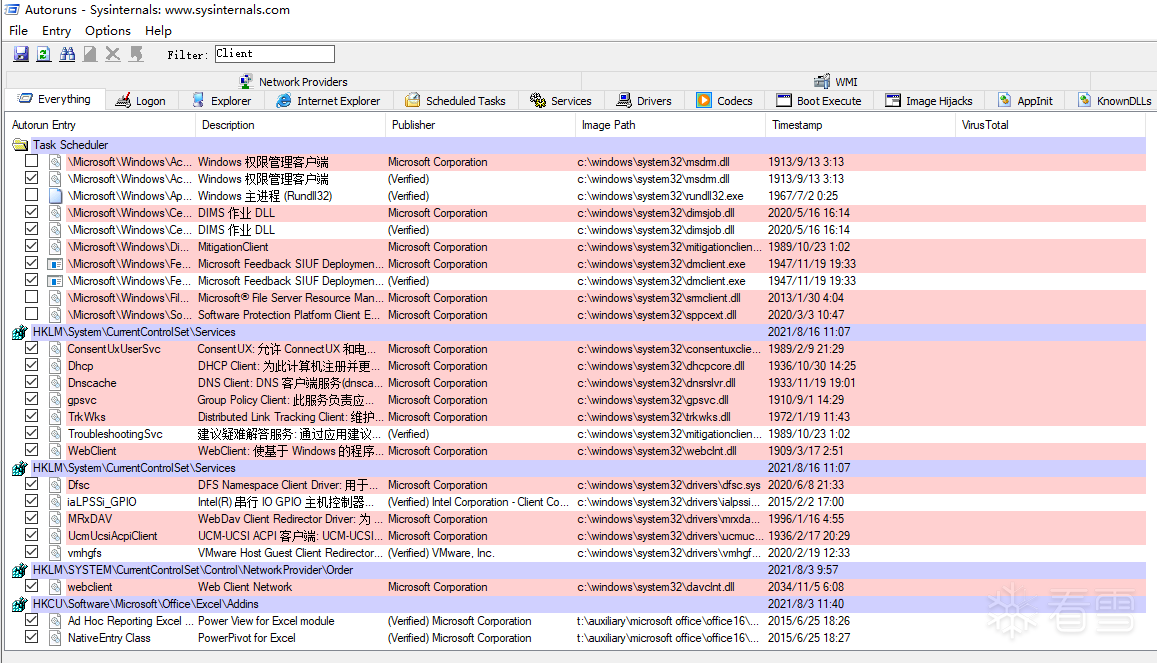Image resolution: width=1157 pixels, height=663 pixels.
Task: Open the Internet Explorer tab
Action: click(328, 101)
